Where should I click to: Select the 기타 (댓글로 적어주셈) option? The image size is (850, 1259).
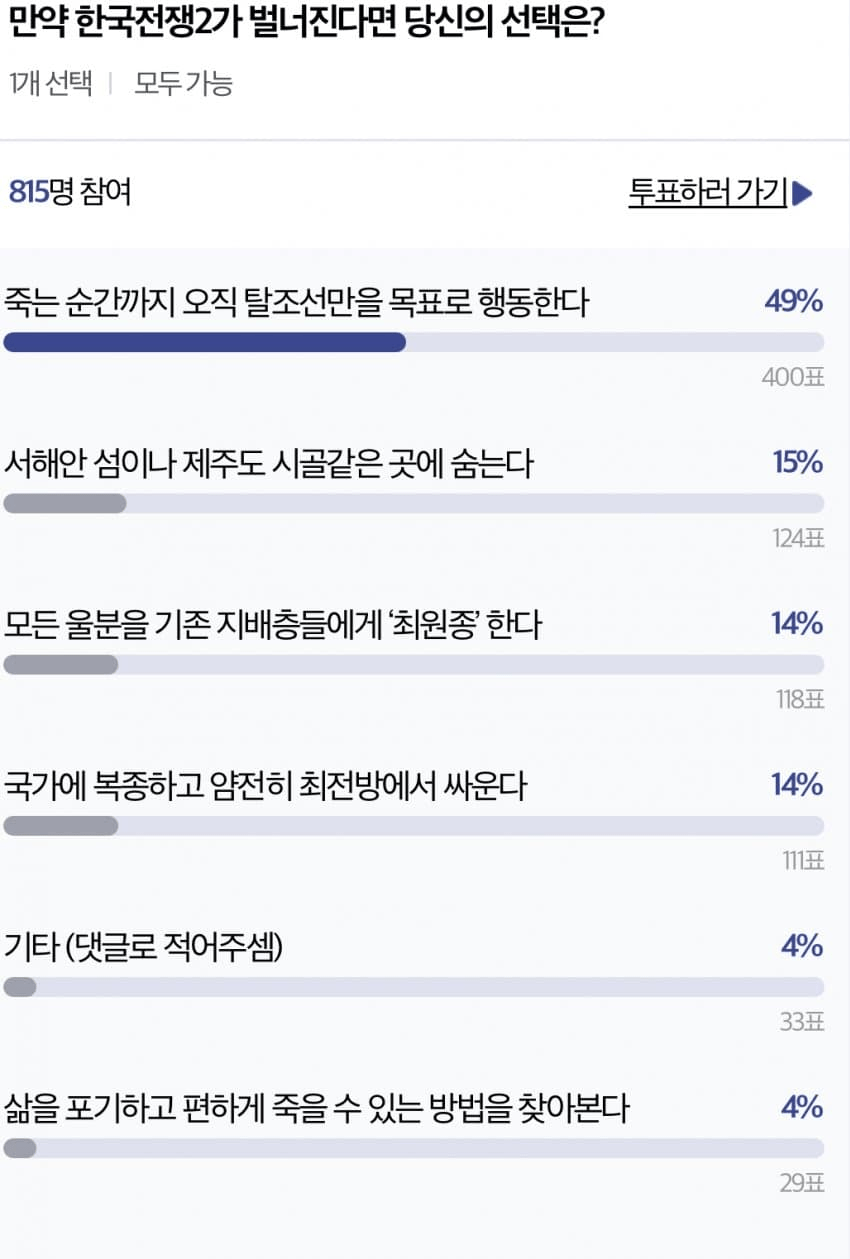[x=144, y=947]
